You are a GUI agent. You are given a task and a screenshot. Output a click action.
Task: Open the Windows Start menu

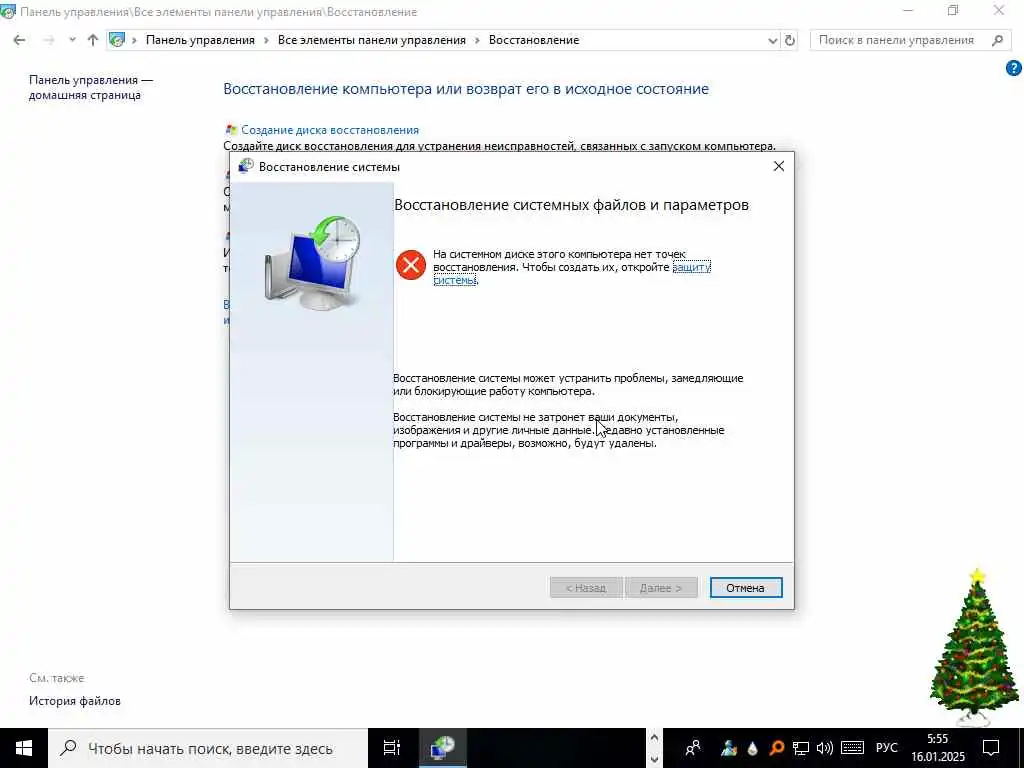24,748
